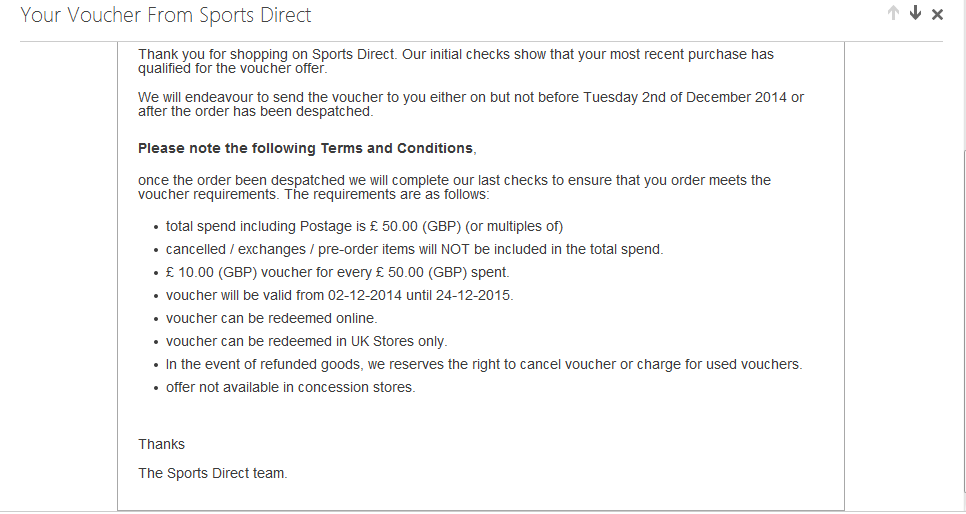Click the voucher validity dates bullet
Viewport: 966px width, 514px height.
pos(339,295)
